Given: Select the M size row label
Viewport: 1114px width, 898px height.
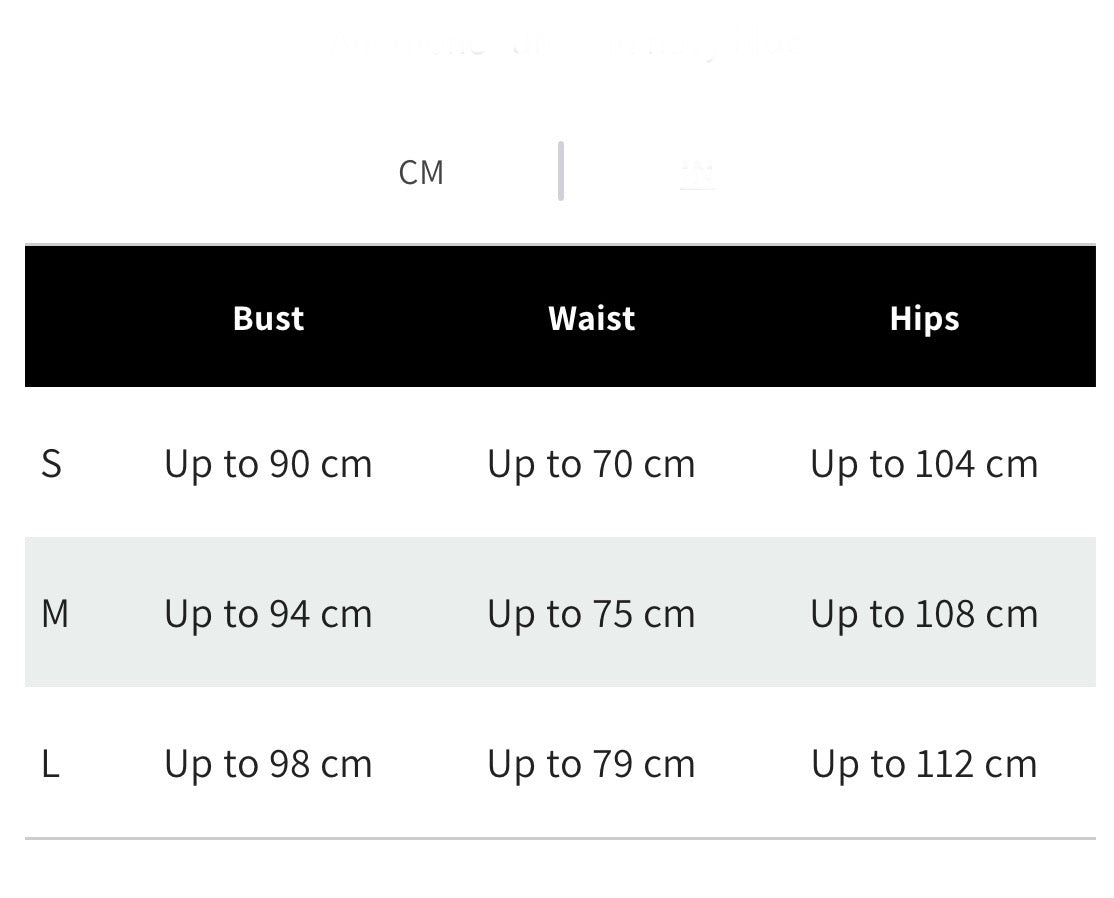Looking at the screenshot, I should (x=55, y=614).
